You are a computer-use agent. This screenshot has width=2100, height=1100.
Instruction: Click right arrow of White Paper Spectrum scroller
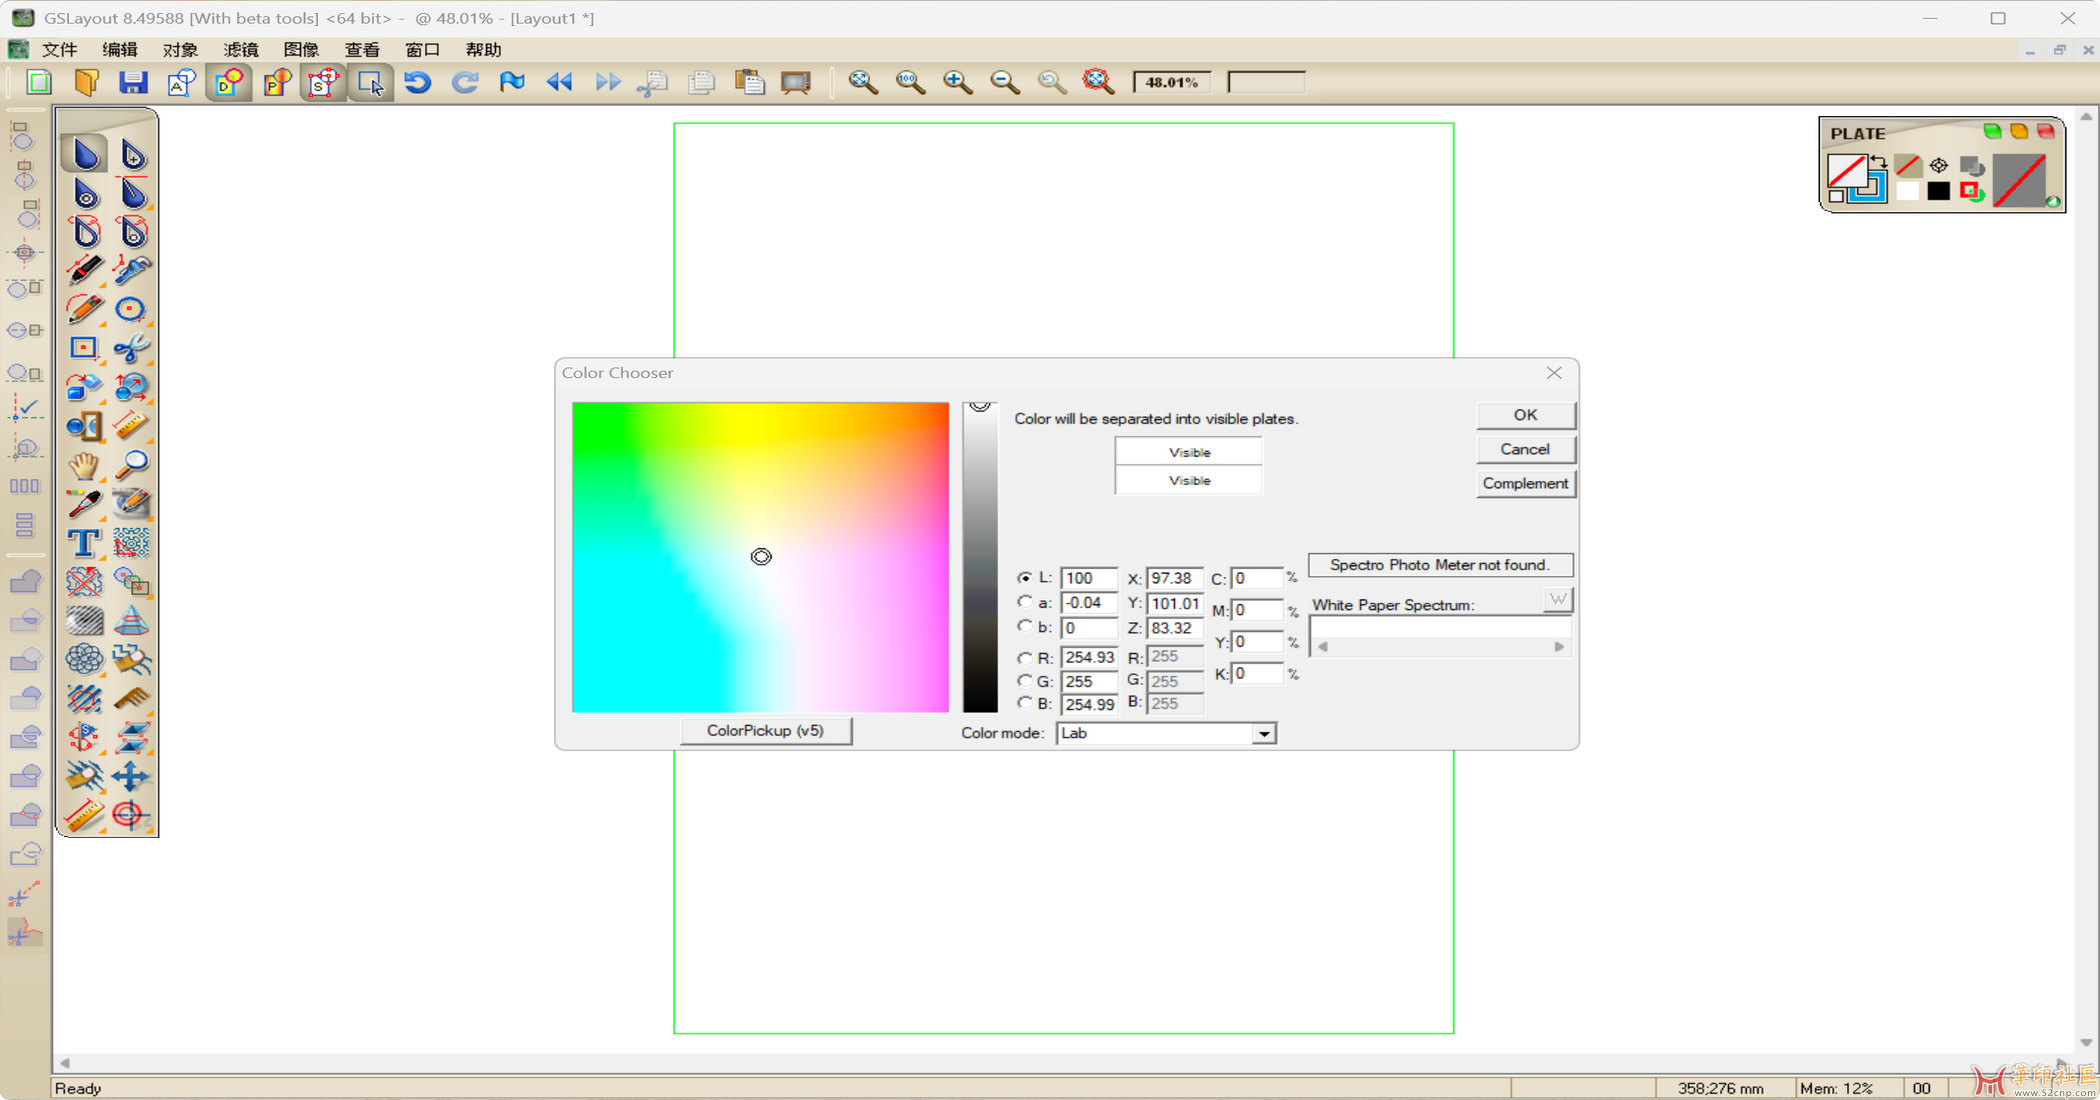tap(1558, 647)
